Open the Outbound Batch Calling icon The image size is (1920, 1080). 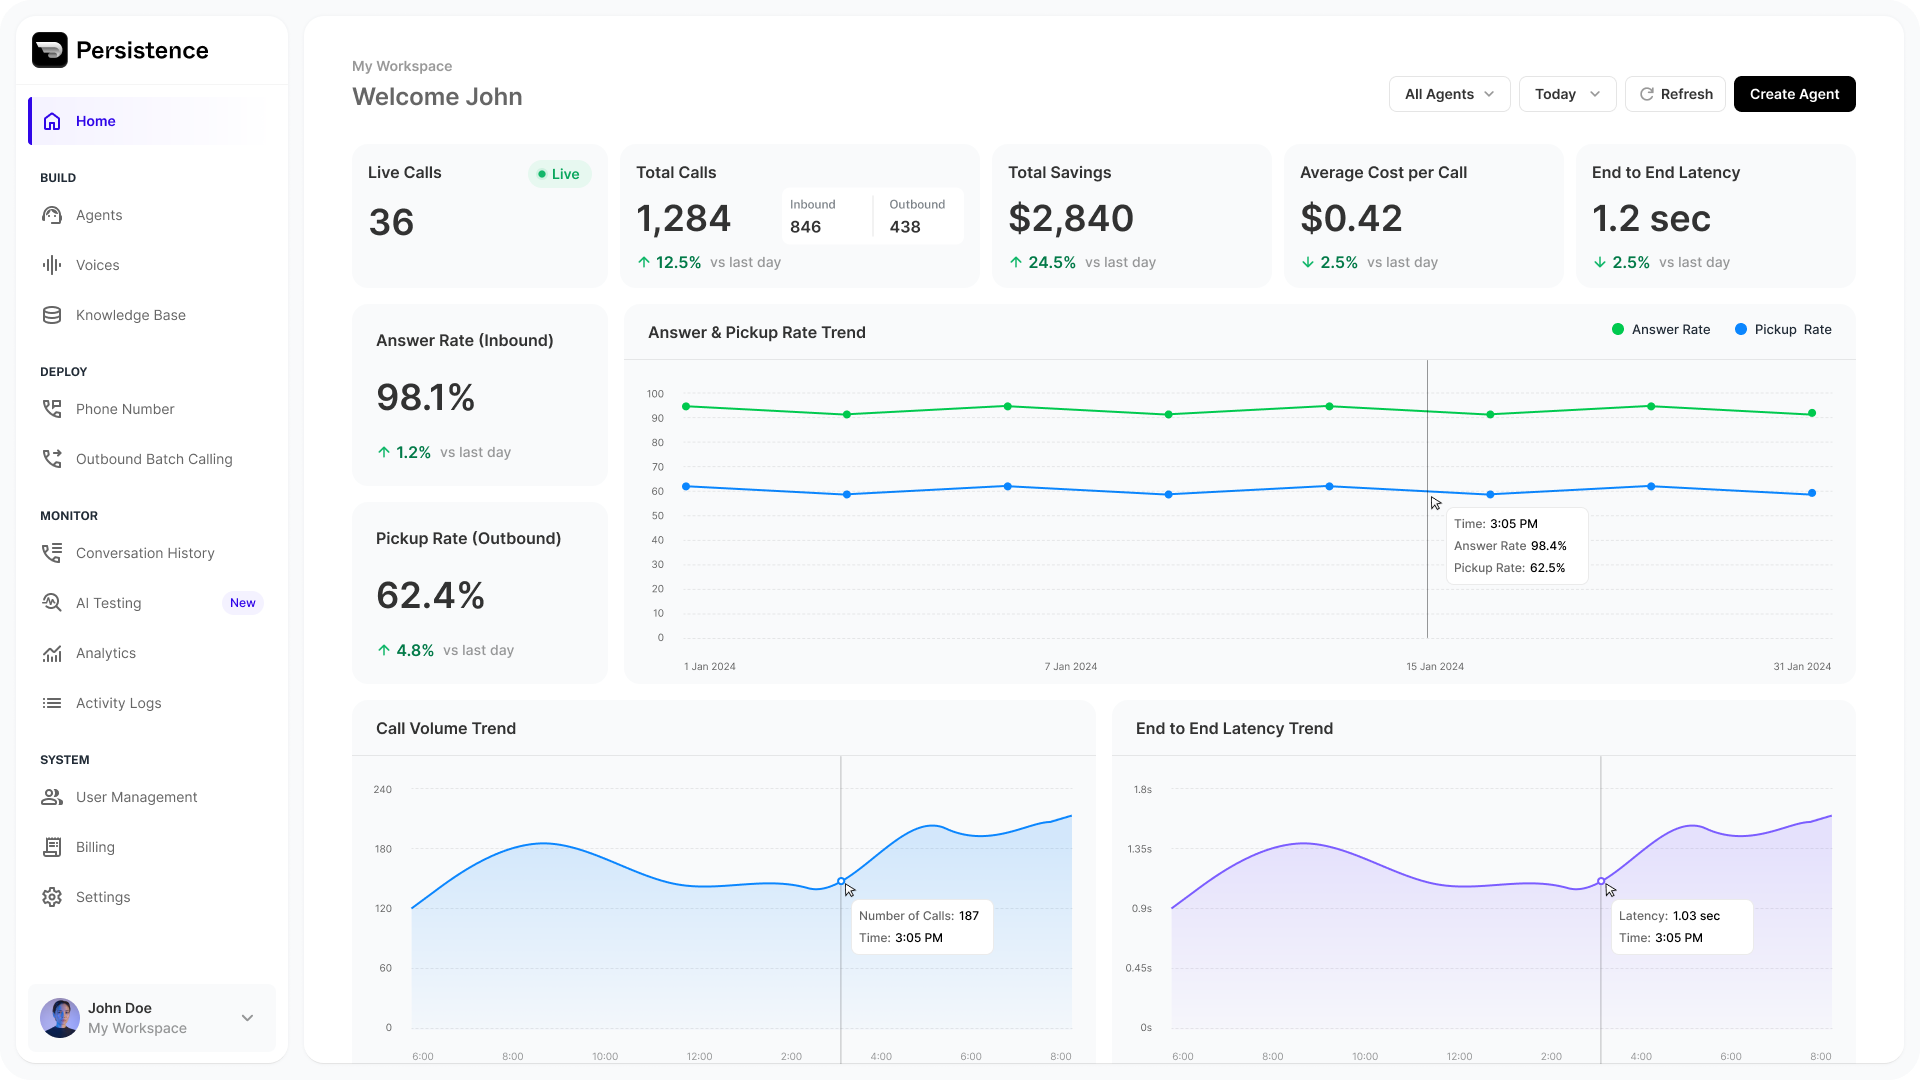52,459
